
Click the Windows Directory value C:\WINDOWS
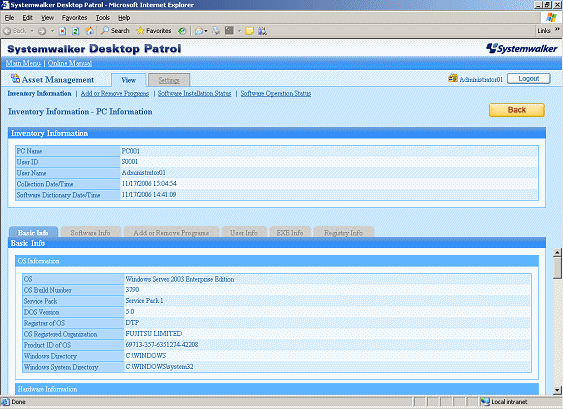pos(146,355)
